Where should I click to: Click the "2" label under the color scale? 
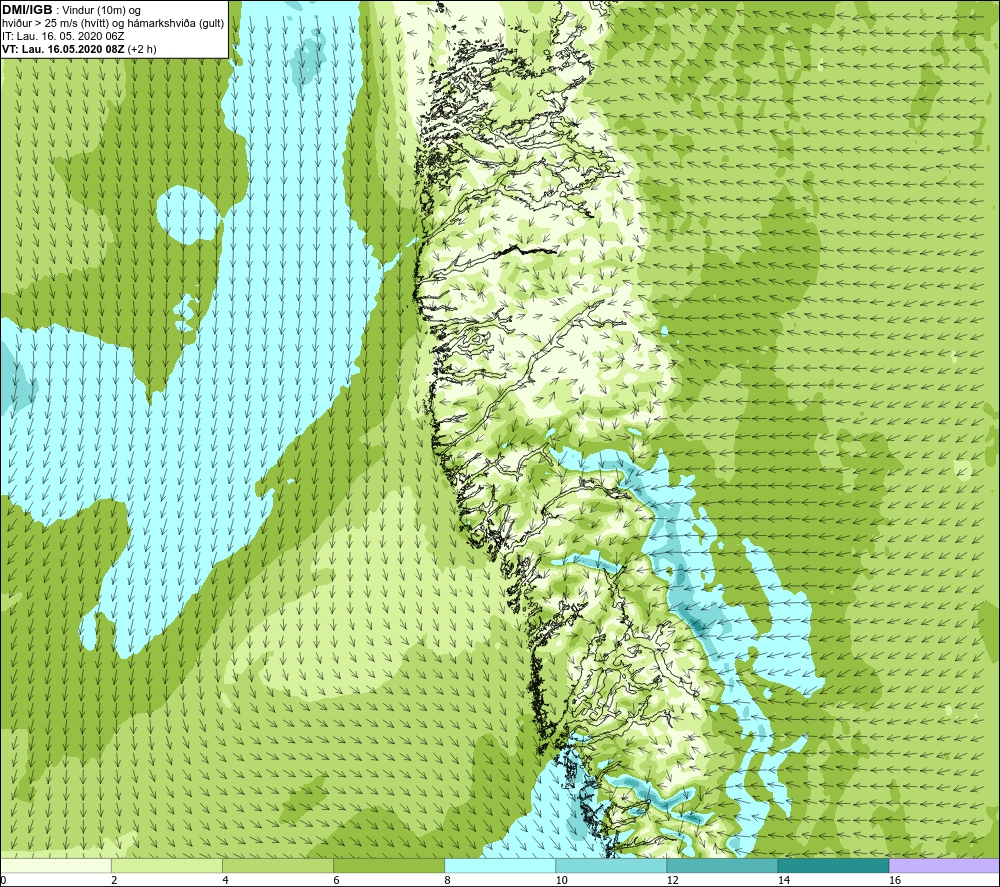click(x=114, y=881)
